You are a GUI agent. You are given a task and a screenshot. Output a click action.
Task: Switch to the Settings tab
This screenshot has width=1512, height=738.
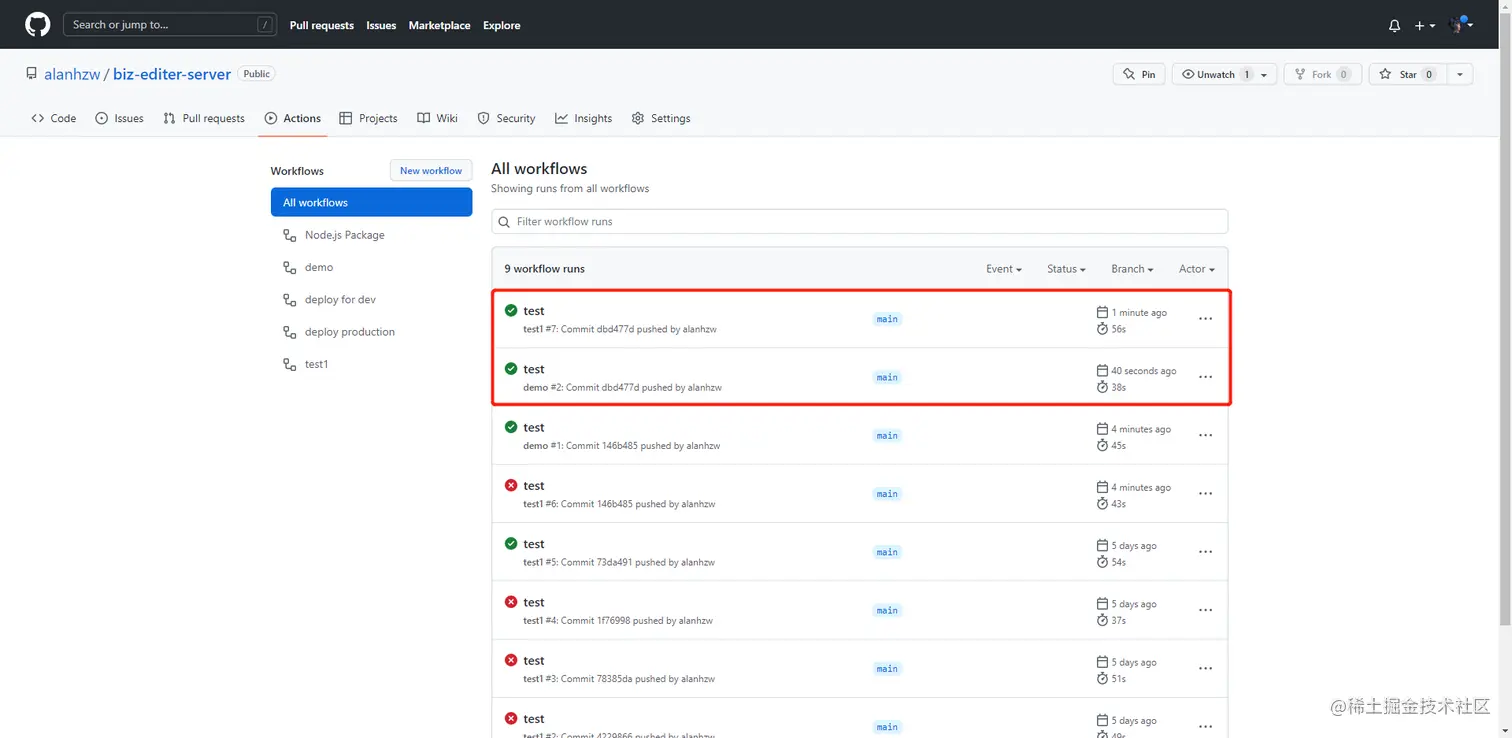point(661,118)
